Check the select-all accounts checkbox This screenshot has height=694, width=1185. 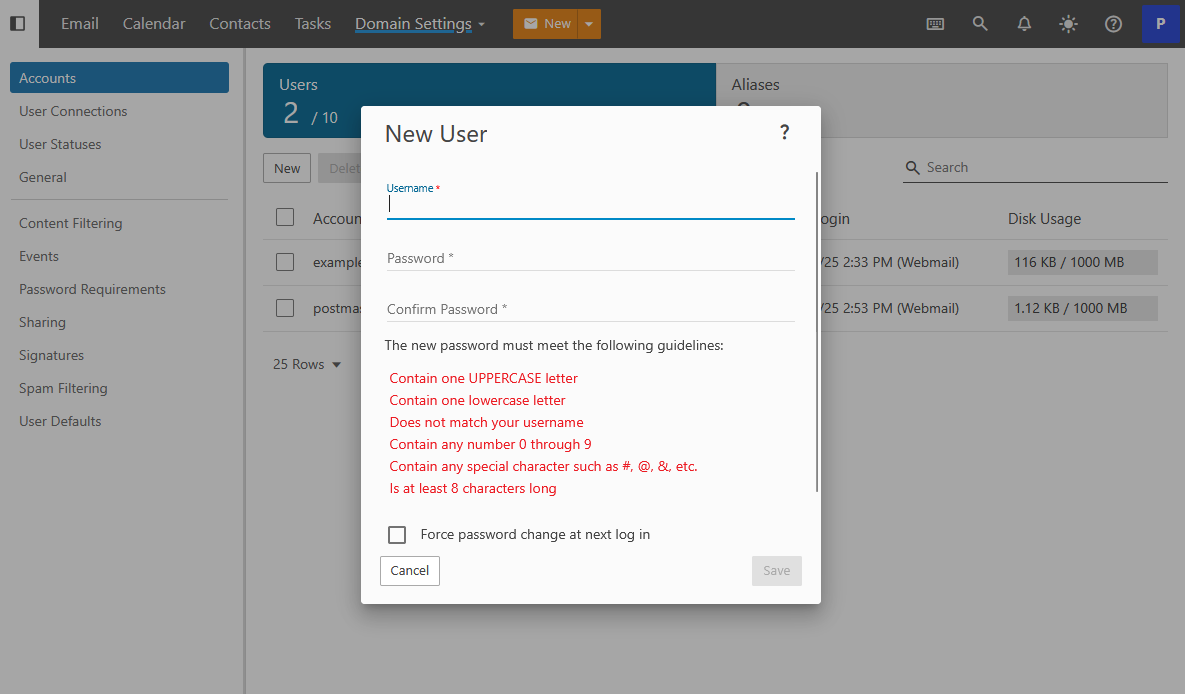coord(285,218)
